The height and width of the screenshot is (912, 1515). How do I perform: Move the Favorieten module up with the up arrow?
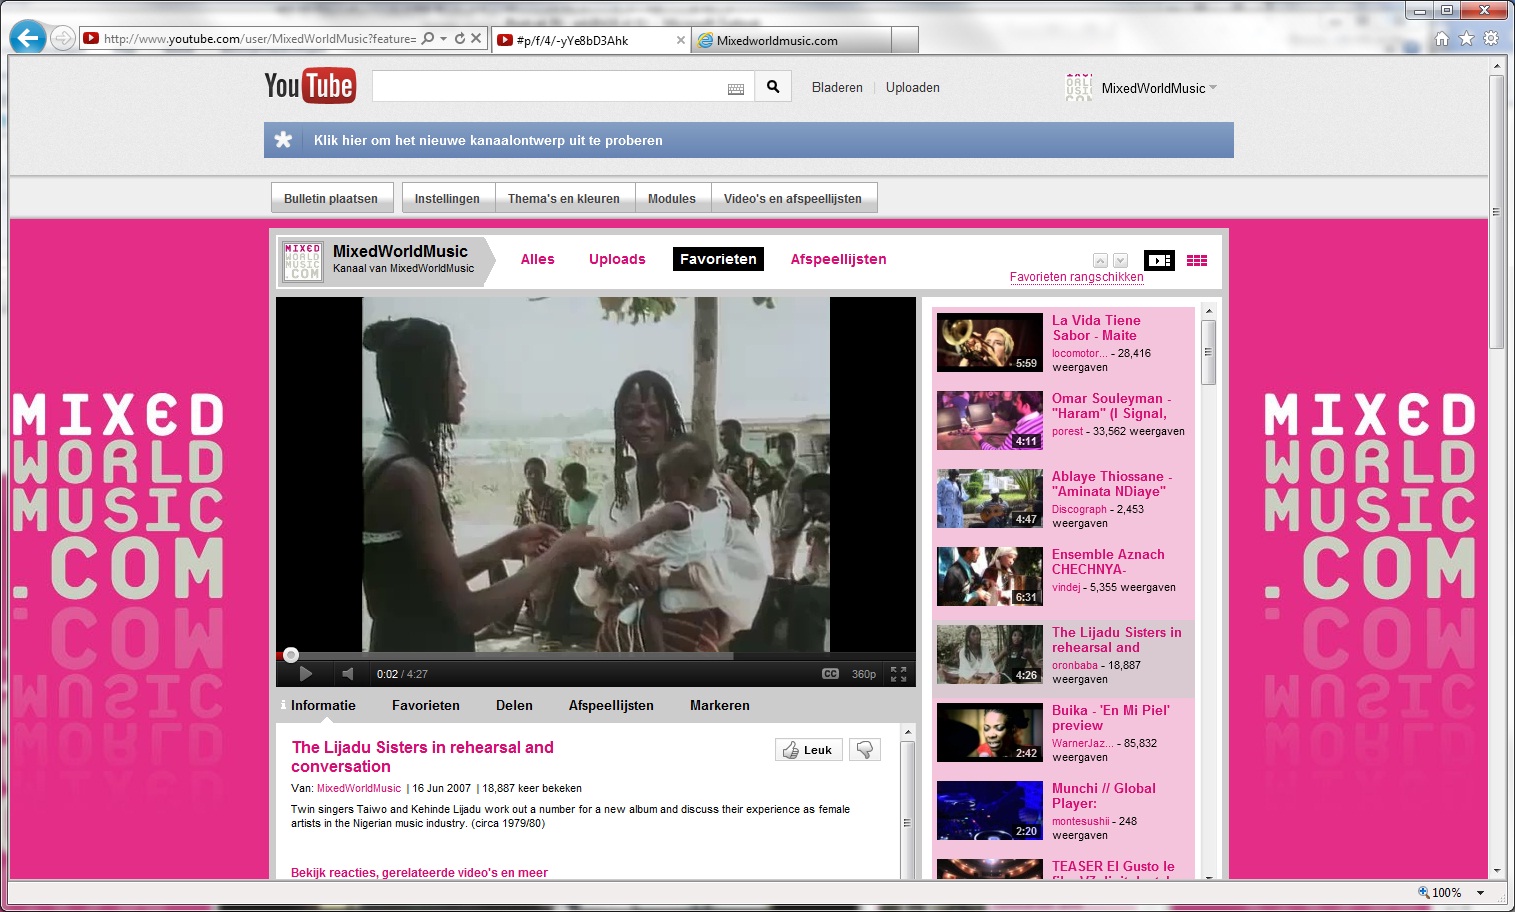pos(1100,260)
